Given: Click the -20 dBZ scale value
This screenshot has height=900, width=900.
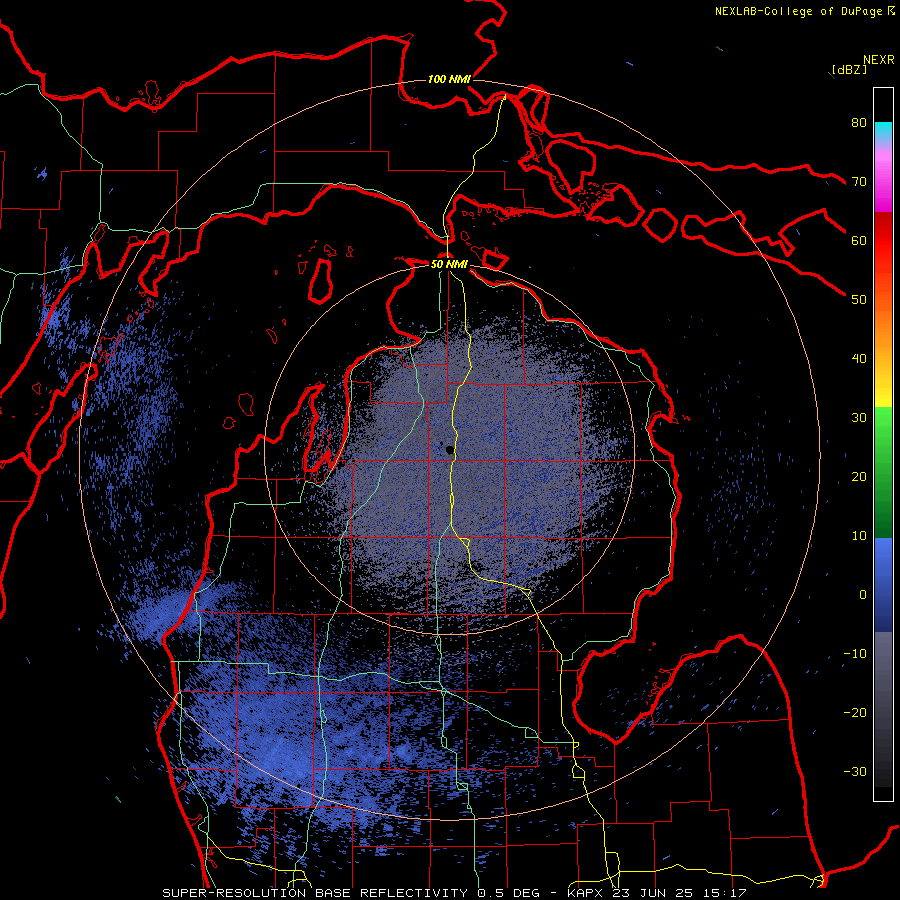Looking at the screenshot, I should point(855,712).
